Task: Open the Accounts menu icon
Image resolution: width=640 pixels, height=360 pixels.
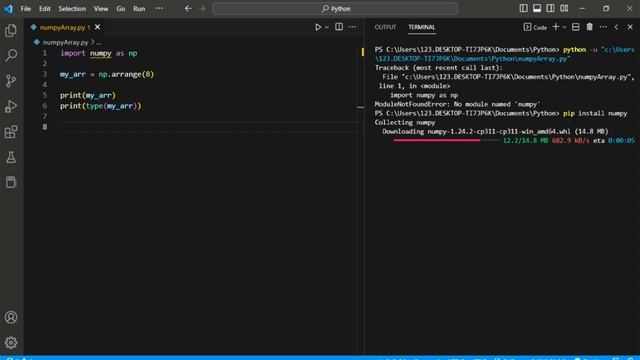Action: click(11, 317)
